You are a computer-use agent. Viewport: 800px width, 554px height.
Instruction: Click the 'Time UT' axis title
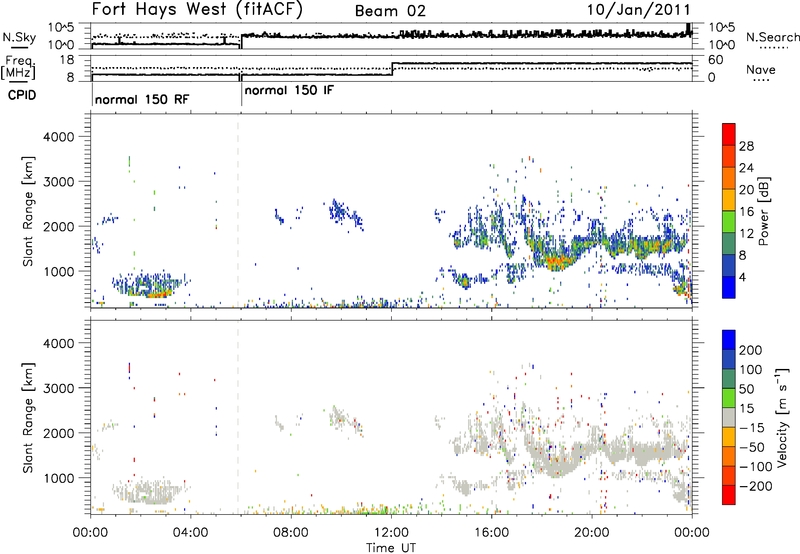[x=391, y=548]
